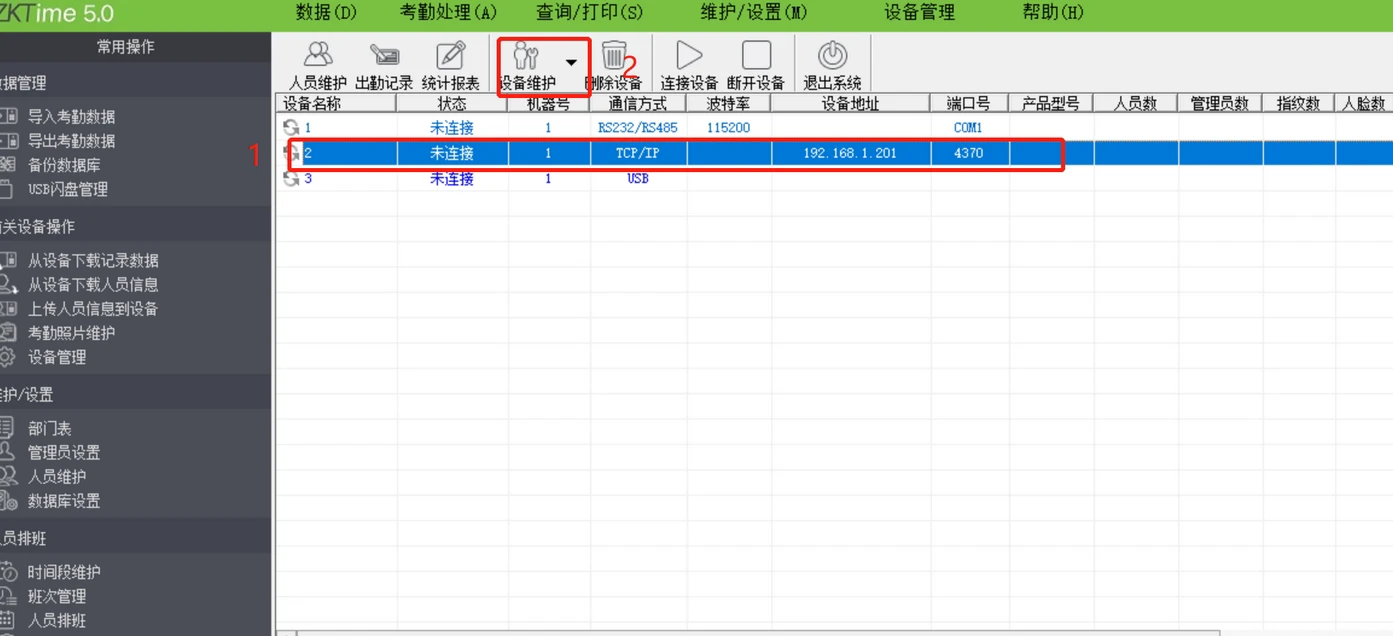Click 上传人员信息到设备 in sidebar

(x=93, y=309)
